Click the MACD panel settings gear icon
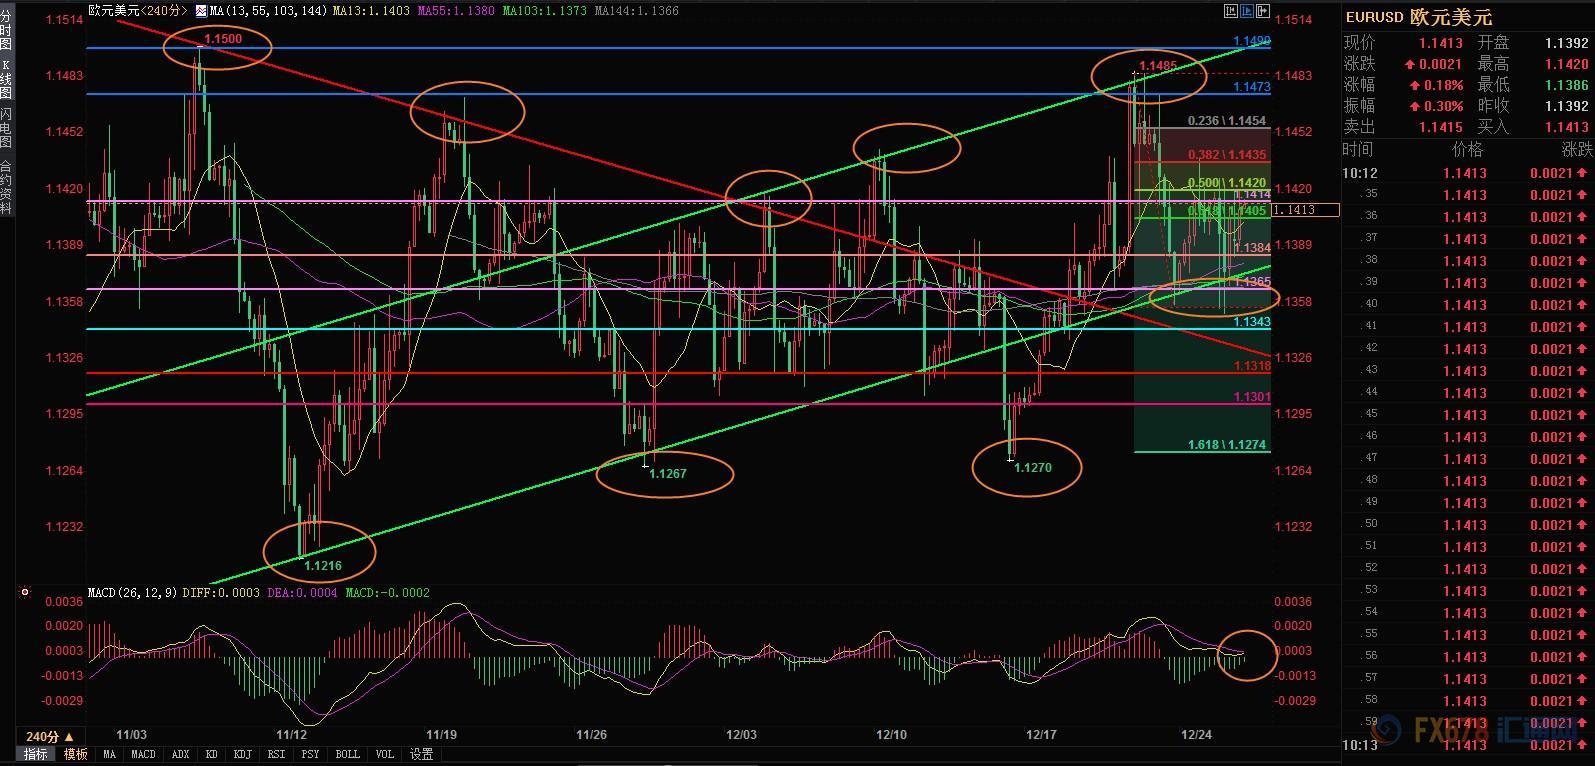This screenshot has width=1595, height=766. (x=25, y=593)
